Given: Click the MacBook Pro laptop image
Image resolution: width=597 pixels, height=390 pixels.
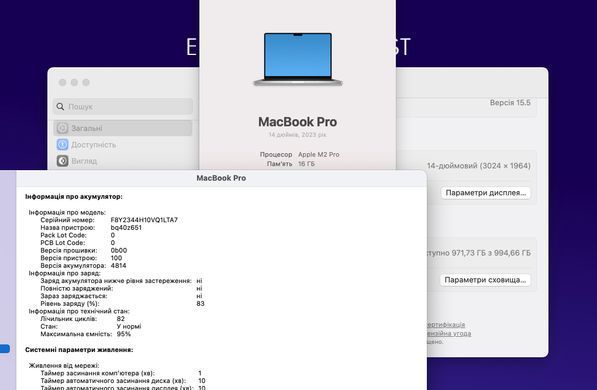Looking at the screenshot, I should click(x=298, y=59).
